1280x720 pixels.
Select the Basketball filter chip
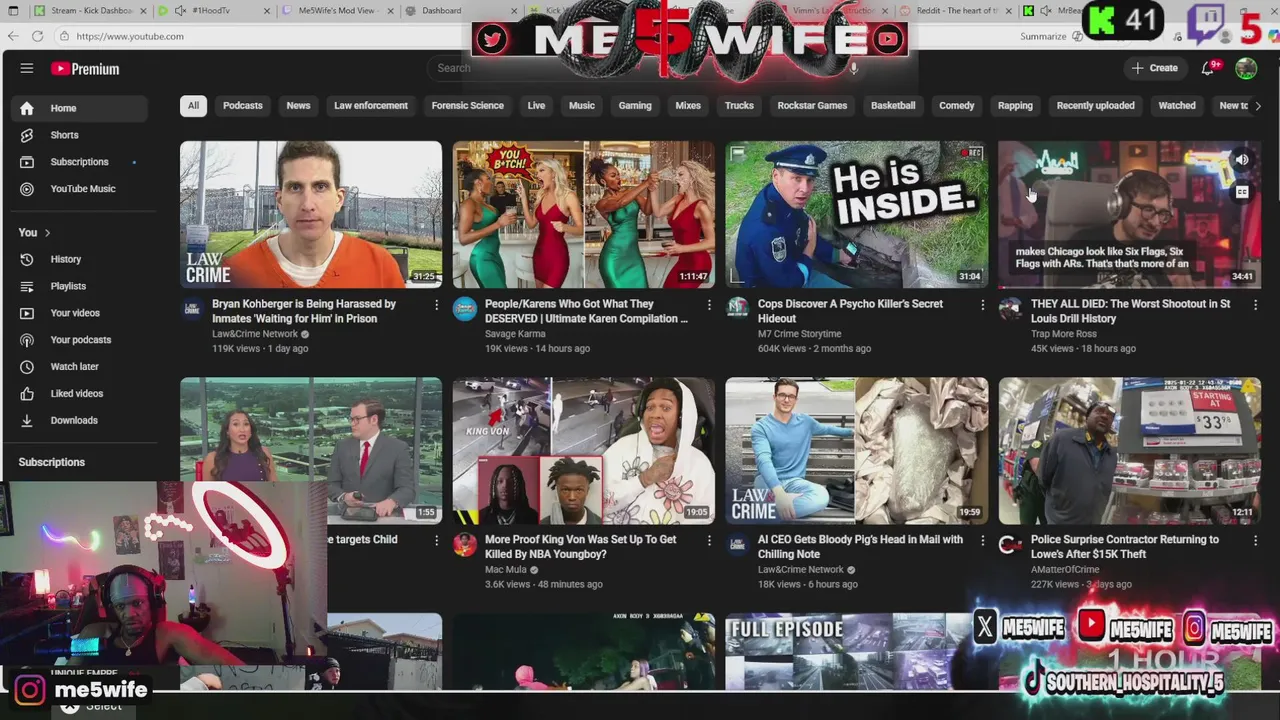[x=893, y=106]
